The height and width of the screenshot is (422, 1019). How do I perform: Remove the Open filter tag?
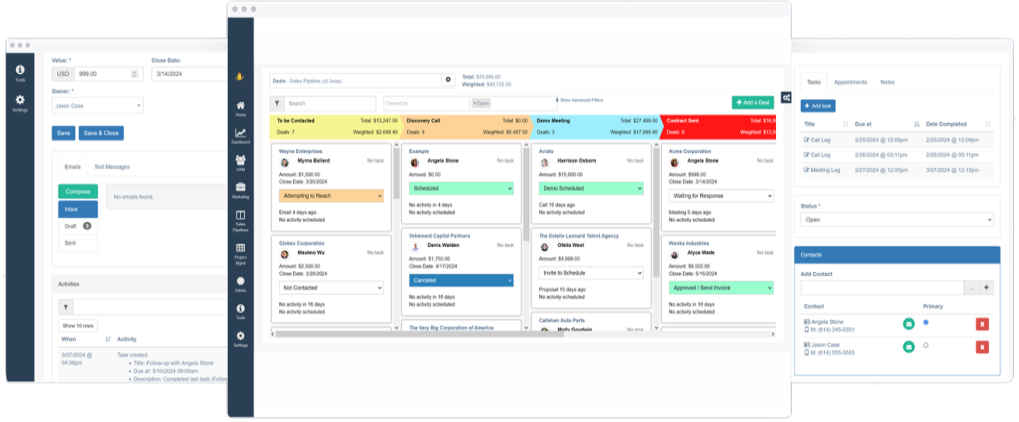(x=474, y=103)
